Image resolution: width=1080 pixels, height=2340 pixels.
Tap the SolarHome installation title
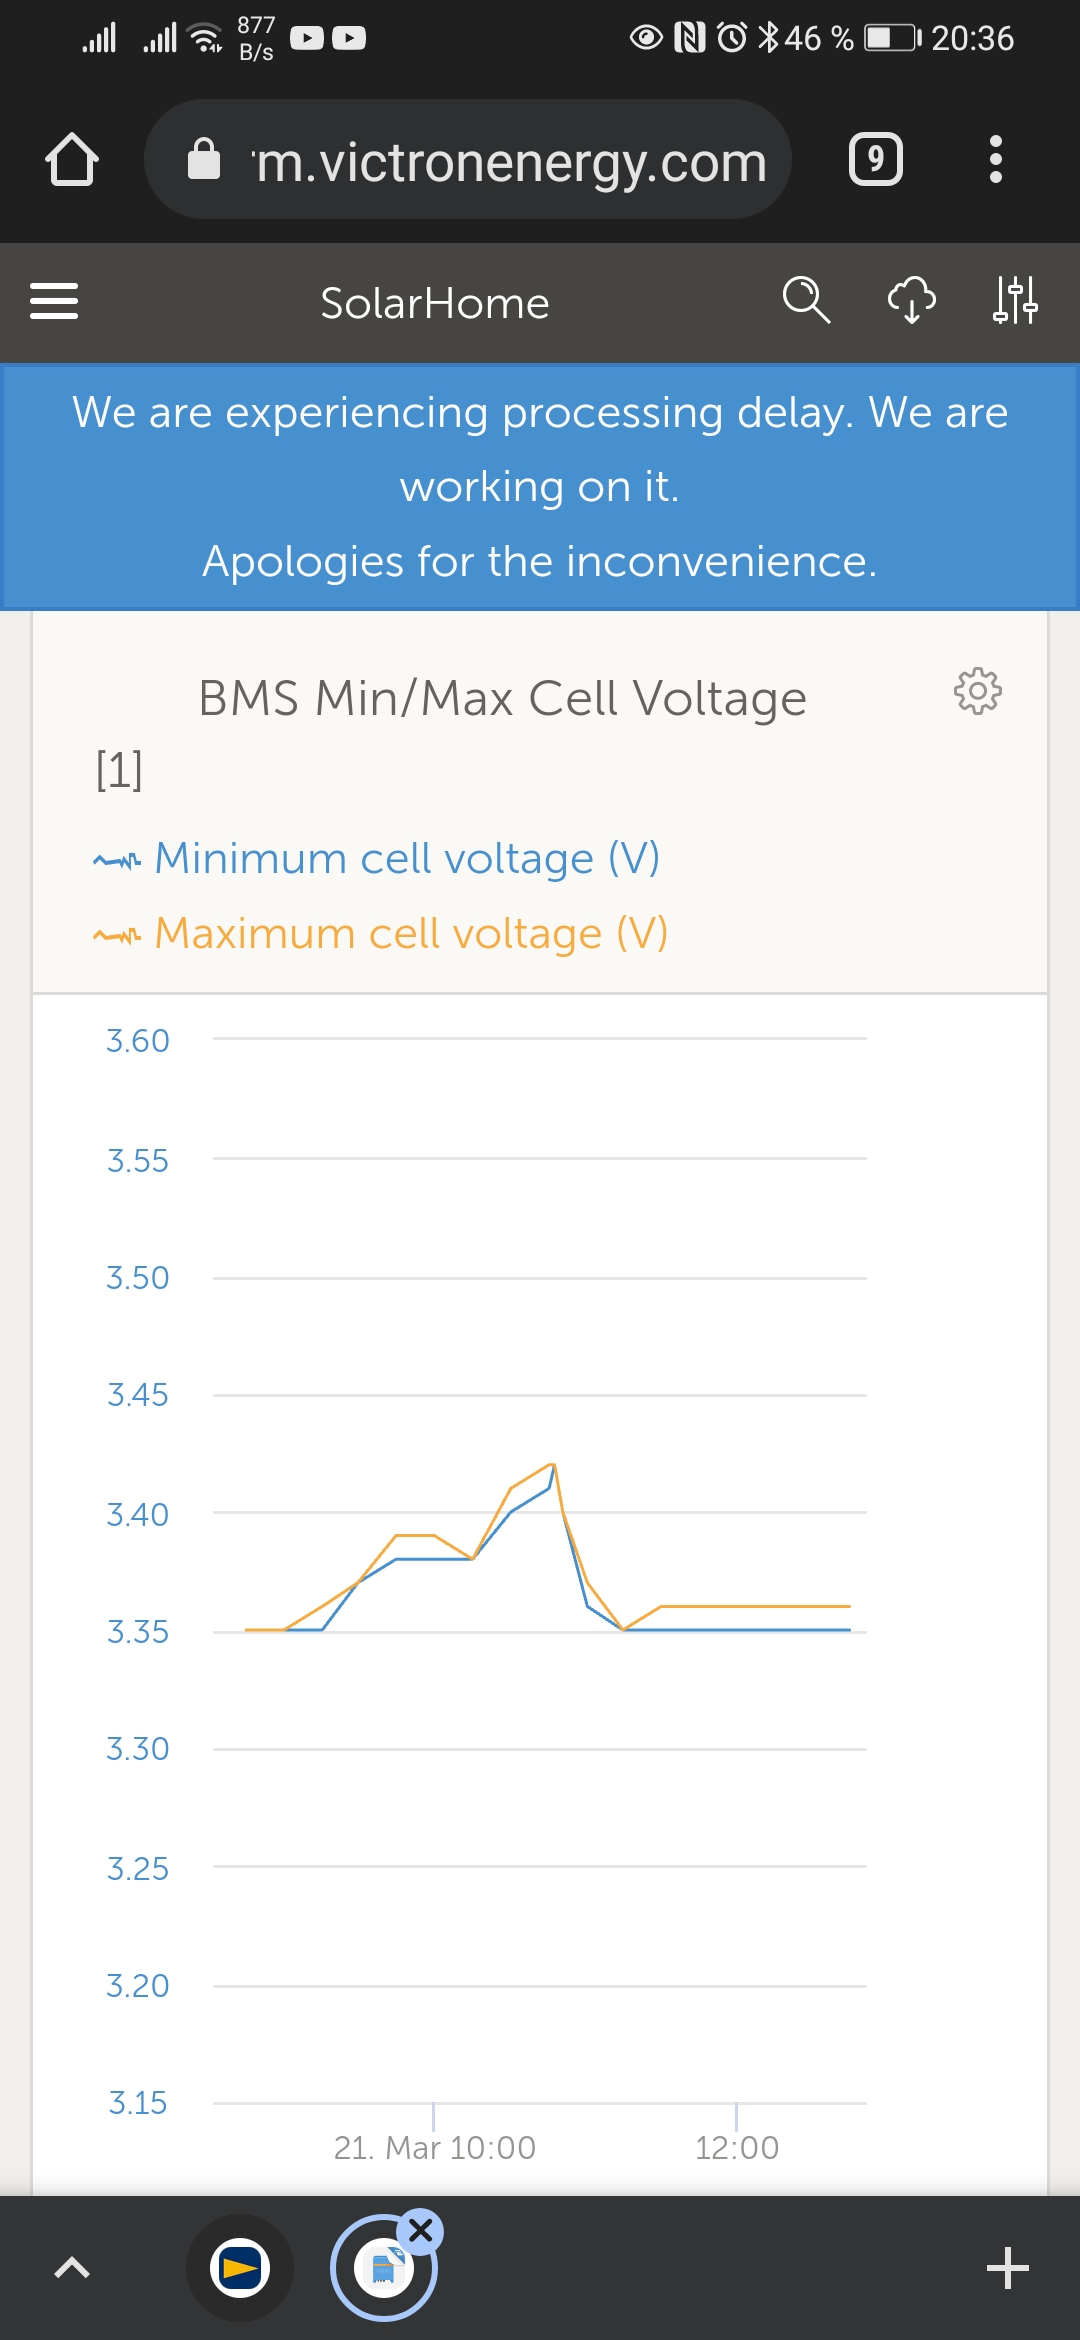coord(435,303)
